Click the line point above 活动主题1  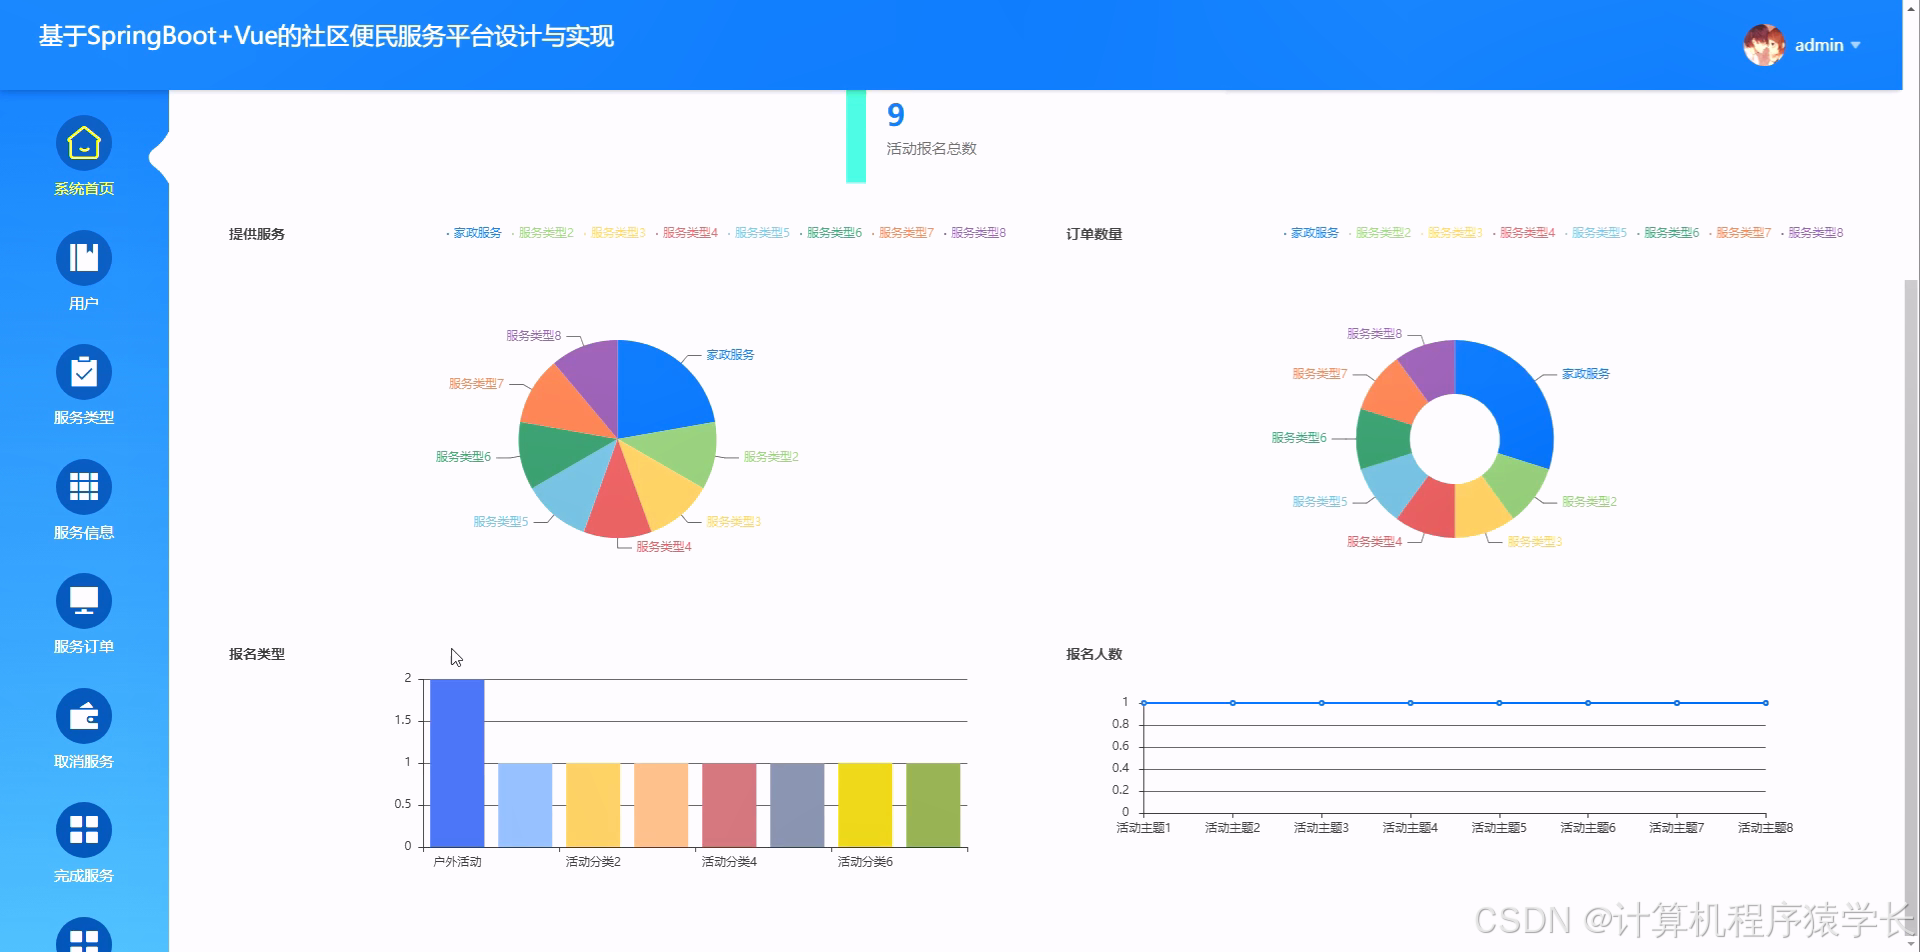1143,703
